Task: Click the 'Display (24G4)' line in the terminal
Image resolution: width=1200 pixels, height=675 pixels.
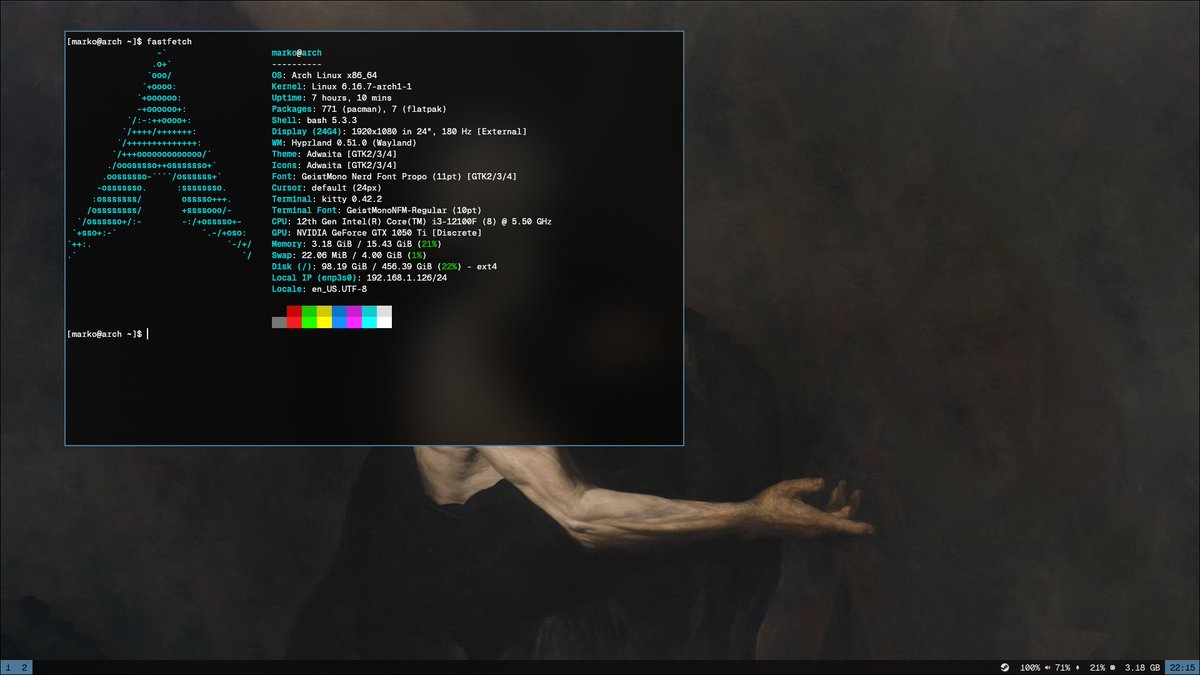Action: [x=399, y=132]
